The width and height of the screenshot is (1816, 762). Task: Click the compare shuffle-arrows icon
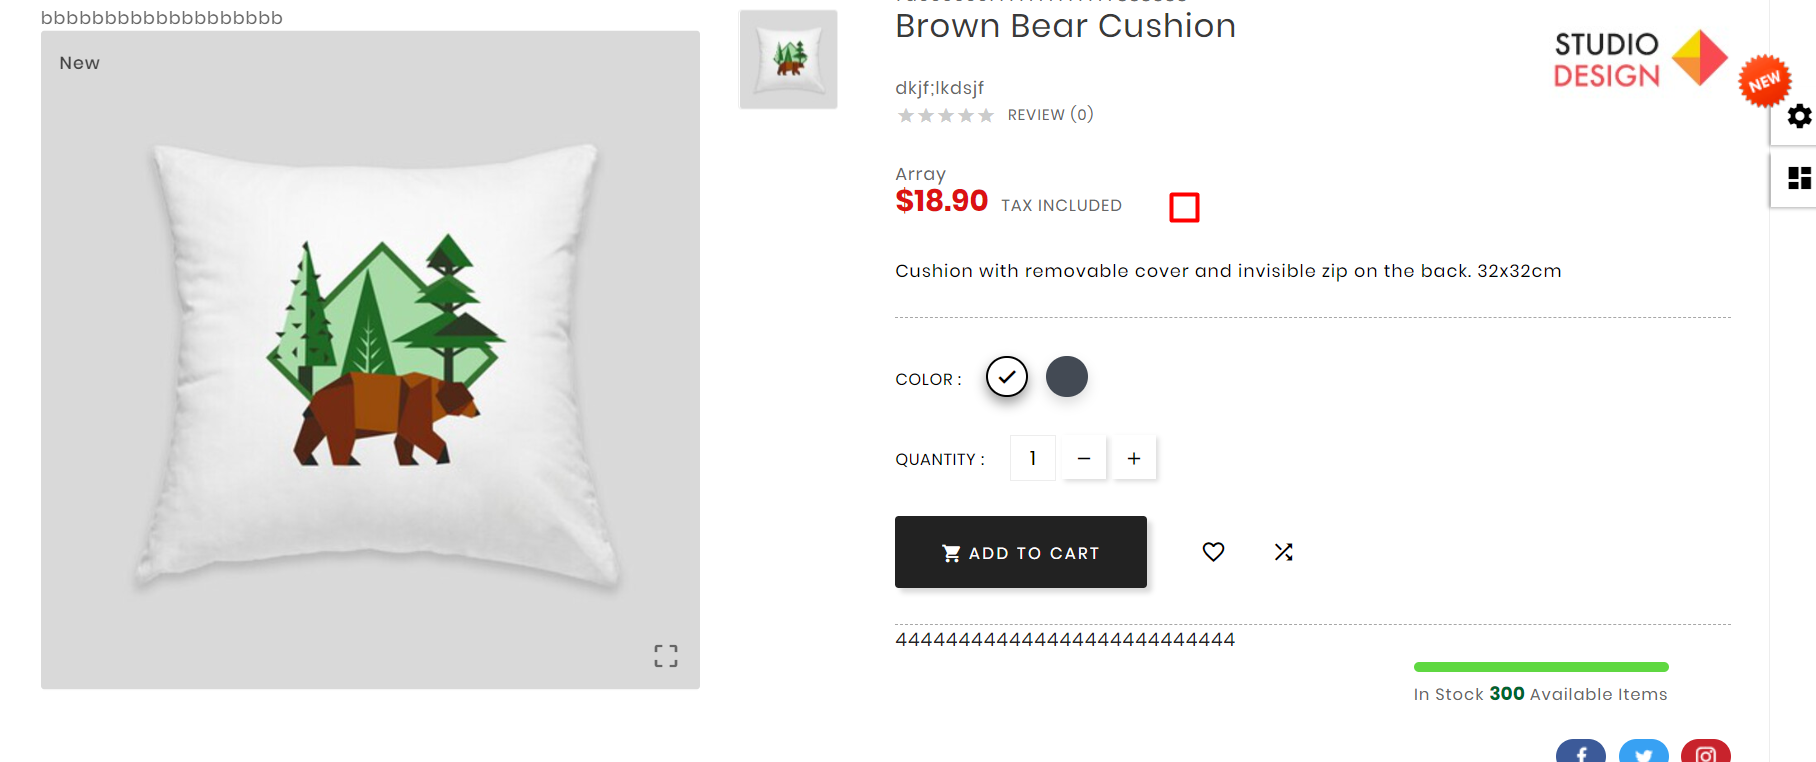click(1284, 552)
